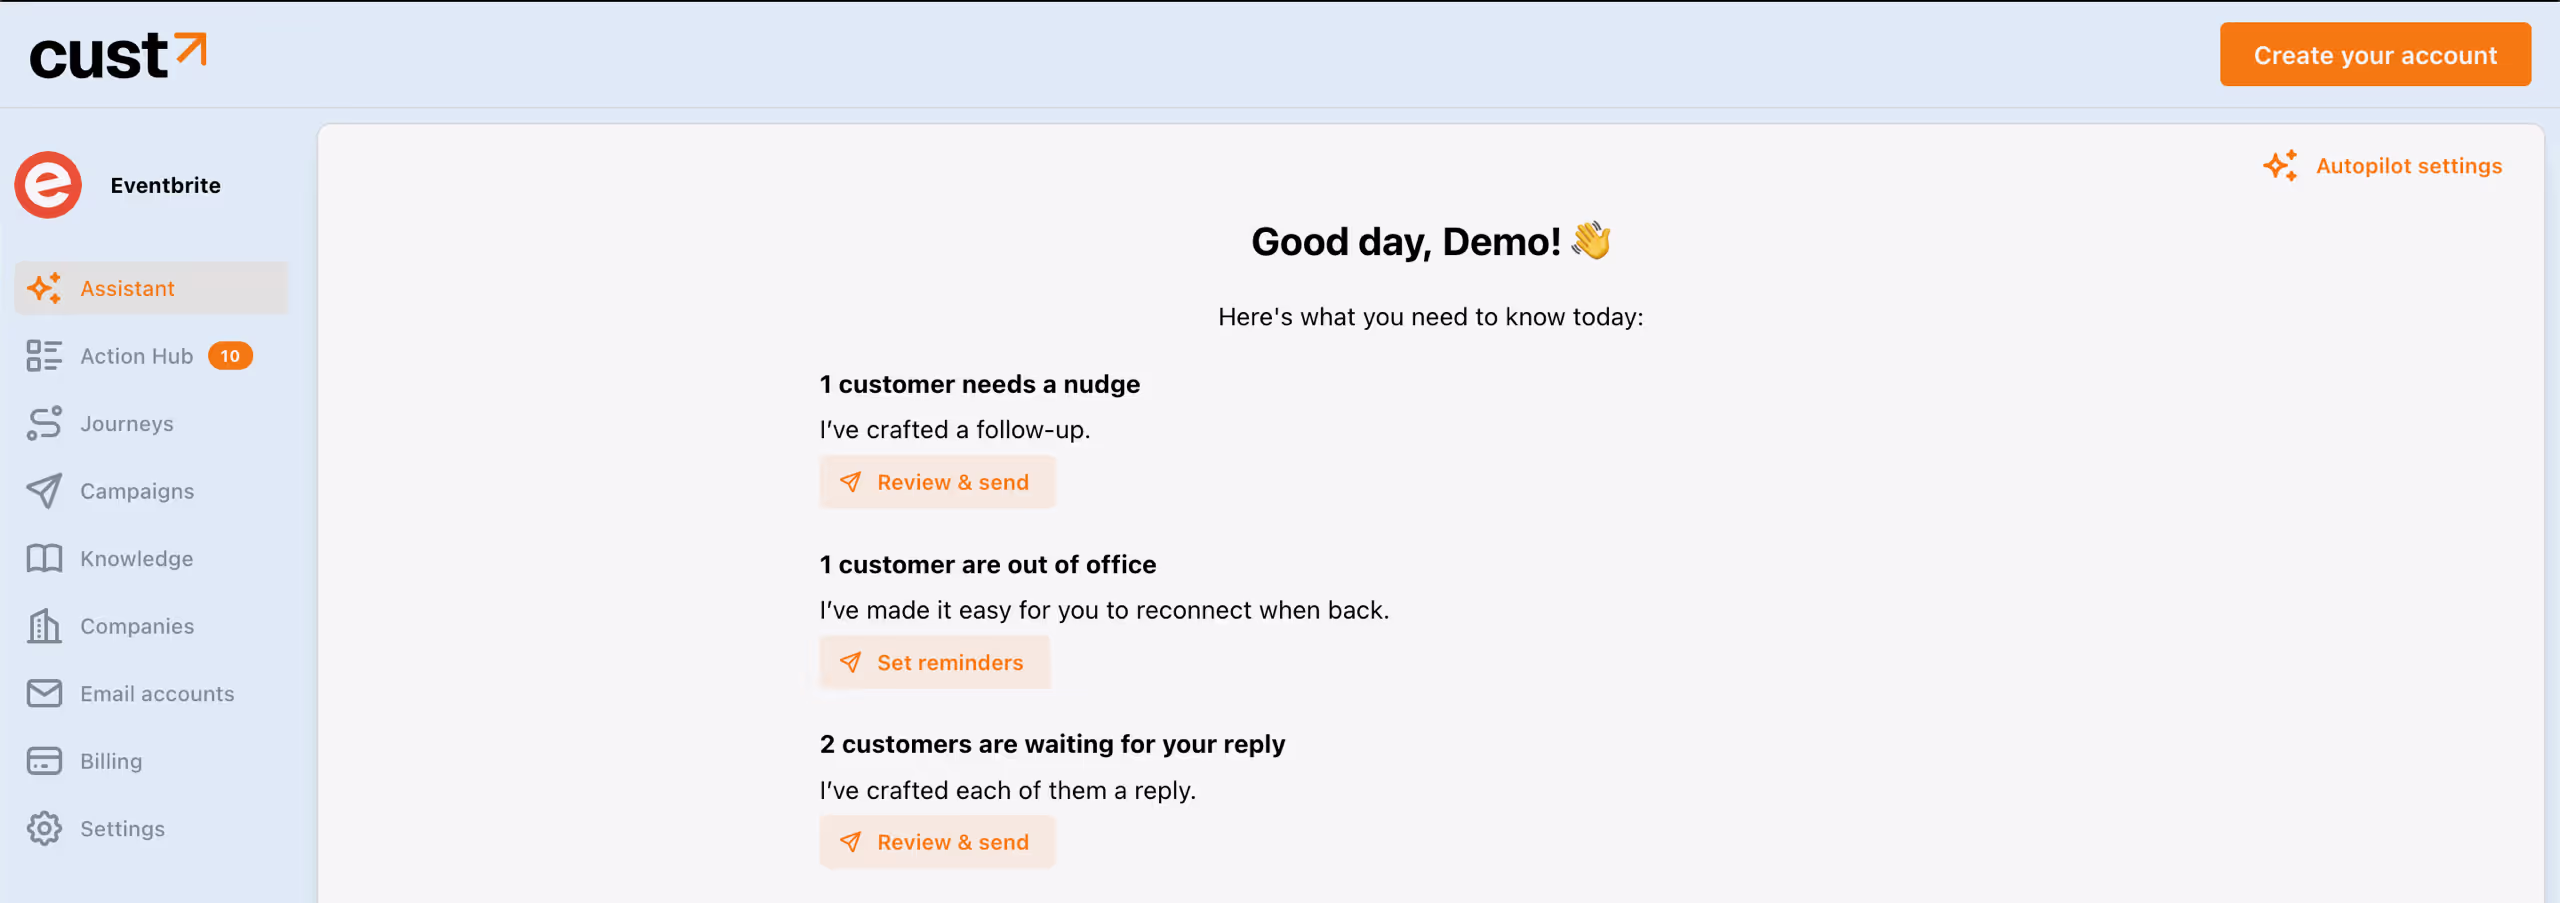2560x903 pixels.
Task: Open the Action Hub list icon
Action: 44,356
